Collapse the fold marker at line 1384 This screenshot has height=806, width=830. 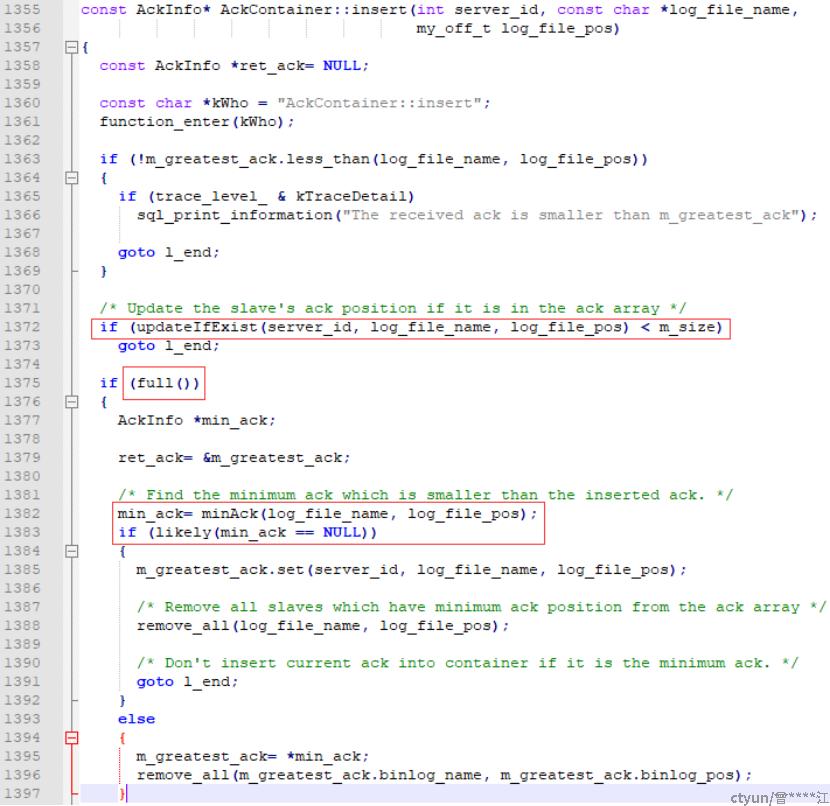point(71,551)
